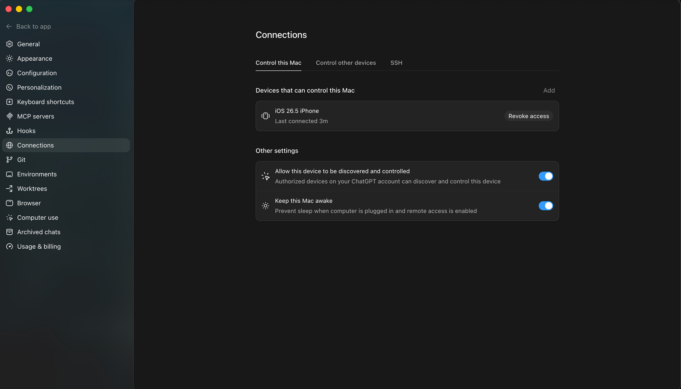
Task: Open General settings
Action: click(66, 44)
